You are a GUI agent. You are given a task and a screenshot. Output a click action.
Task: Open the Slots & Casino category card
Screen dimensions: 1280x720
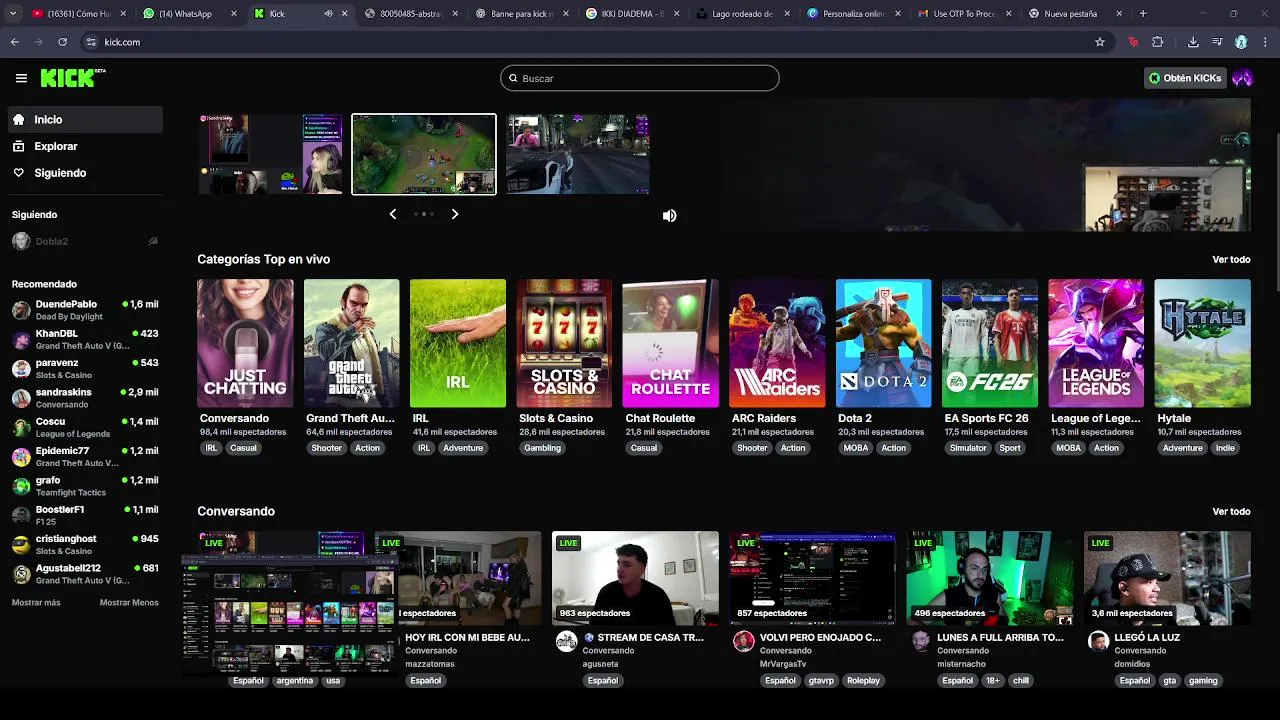[x=564, y=343]
